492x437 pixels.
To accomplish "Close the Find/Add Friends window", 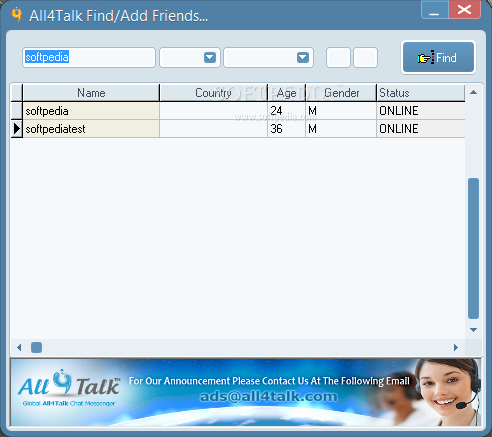I will pos(464,10).
